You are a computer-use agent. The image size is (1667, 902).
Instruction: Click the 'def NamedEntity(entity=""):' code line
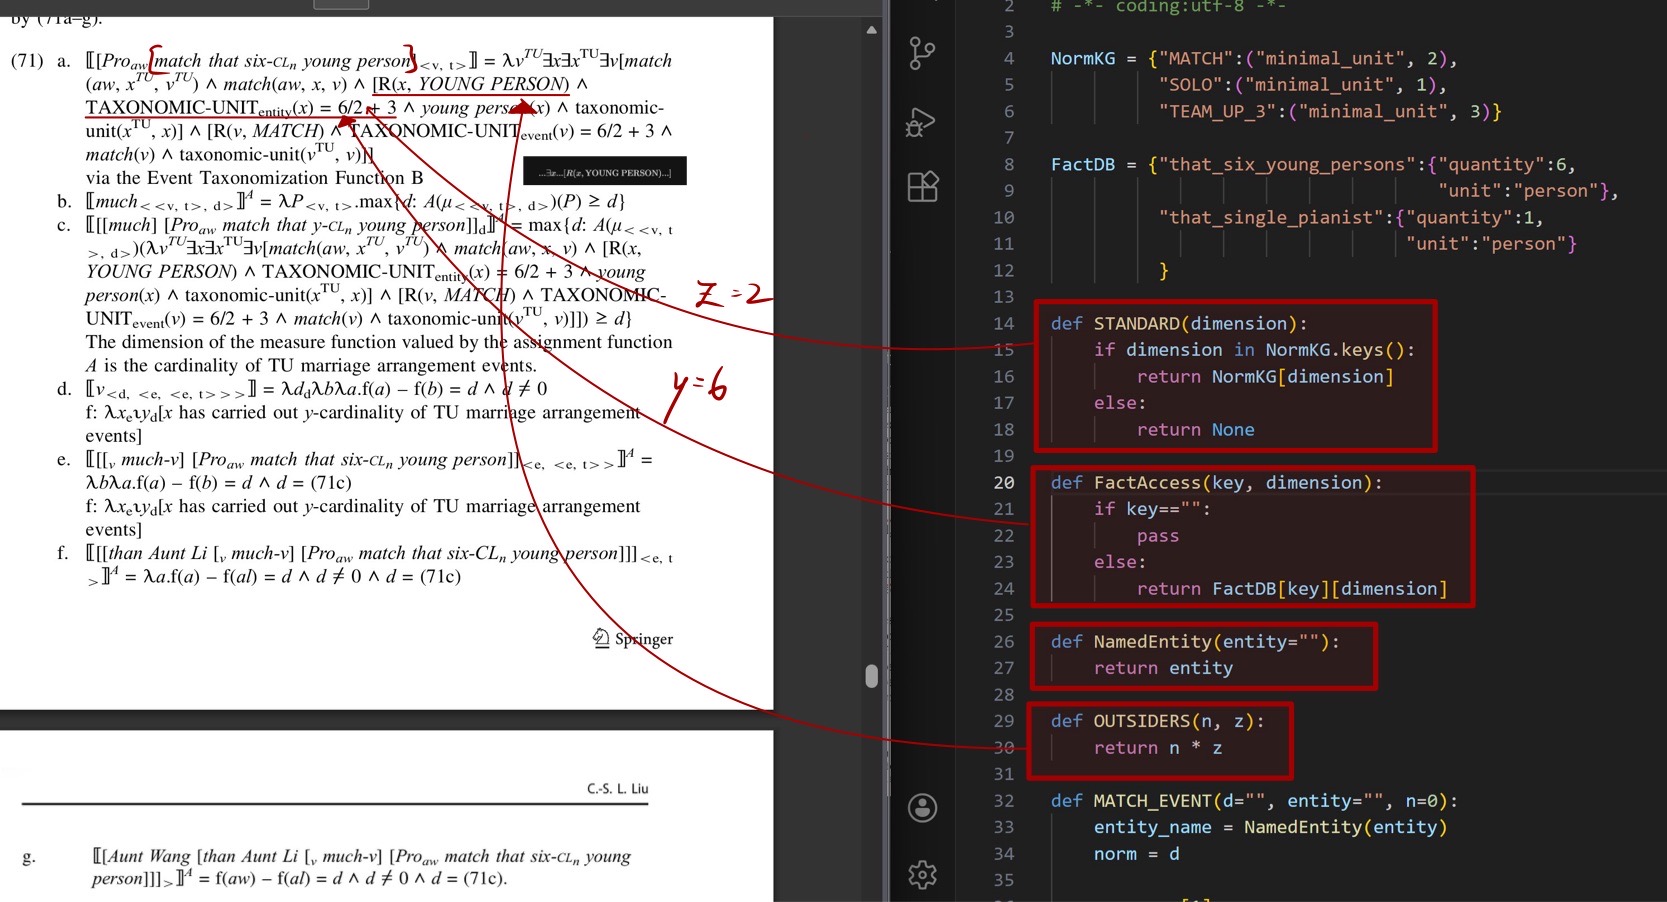coord(1195,641)
